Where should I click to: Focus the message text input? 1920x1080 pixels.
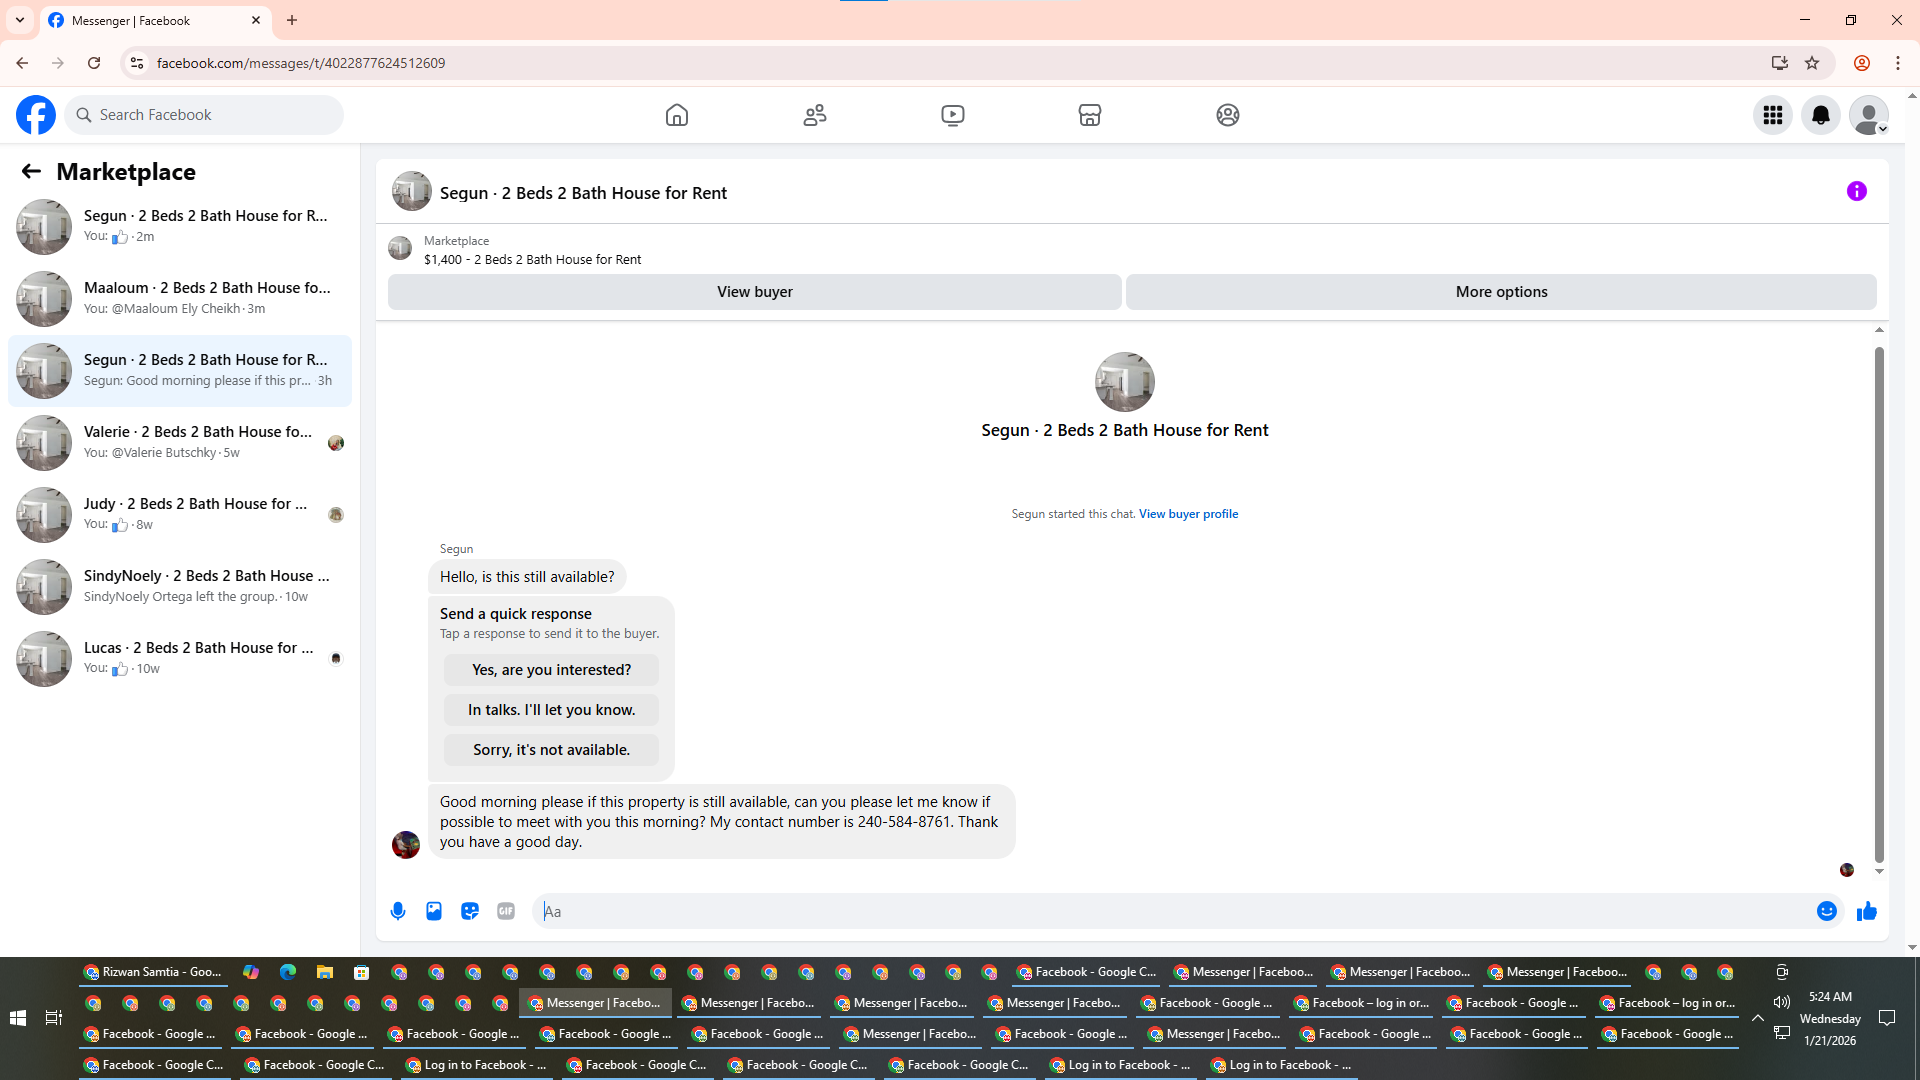[x=1170, y=911]
